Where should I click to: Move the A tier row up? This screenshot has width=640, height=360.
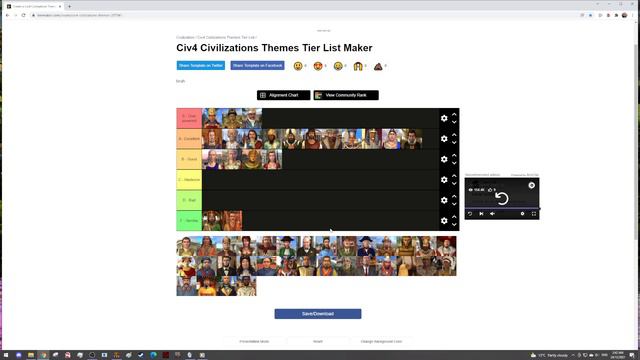454,135
